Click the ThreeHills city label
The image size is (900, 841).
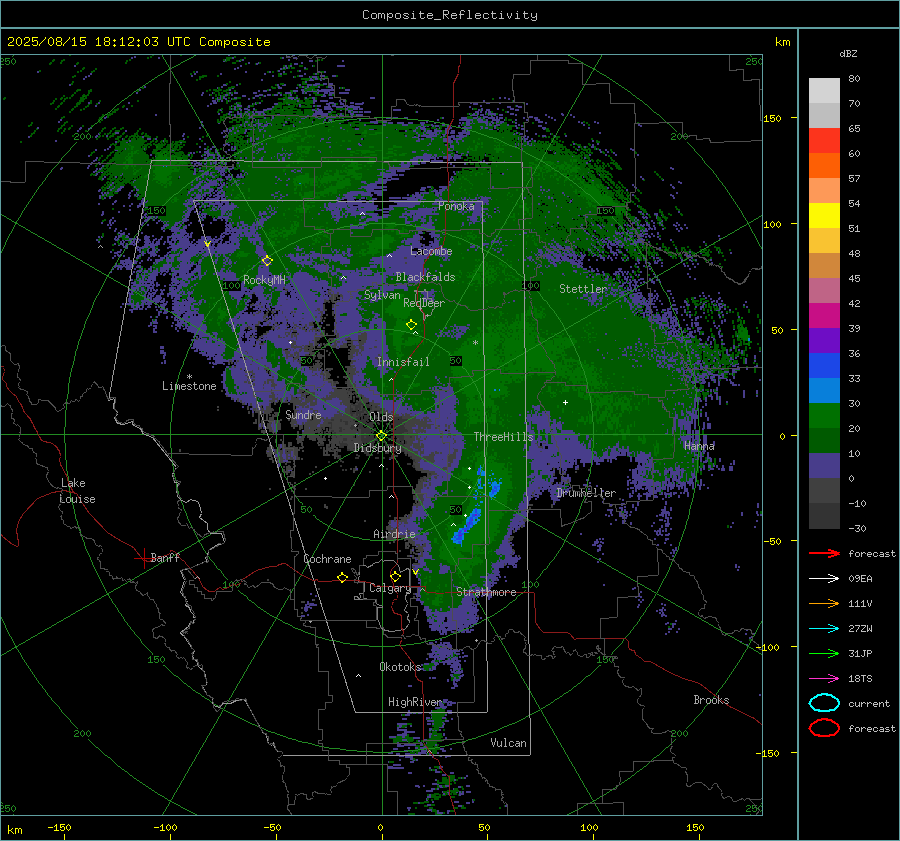pyautogui.click(x=503, y=437)
